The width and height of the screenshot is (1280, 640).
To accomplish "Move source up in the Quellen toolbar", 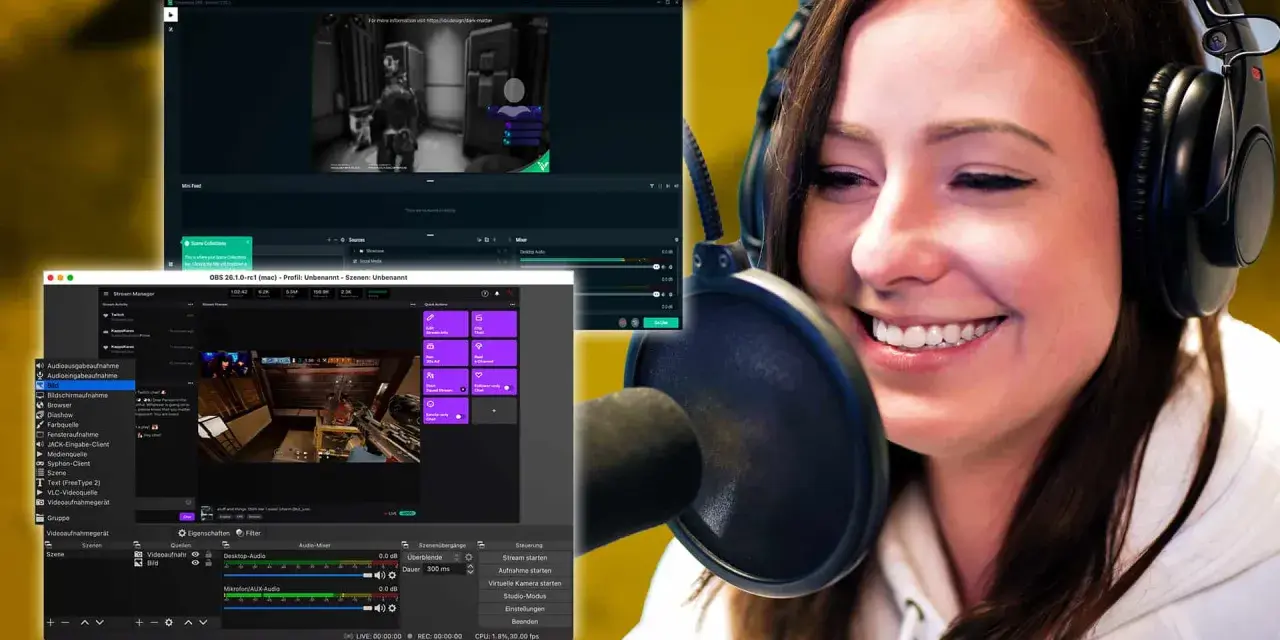I will [187, 622].
